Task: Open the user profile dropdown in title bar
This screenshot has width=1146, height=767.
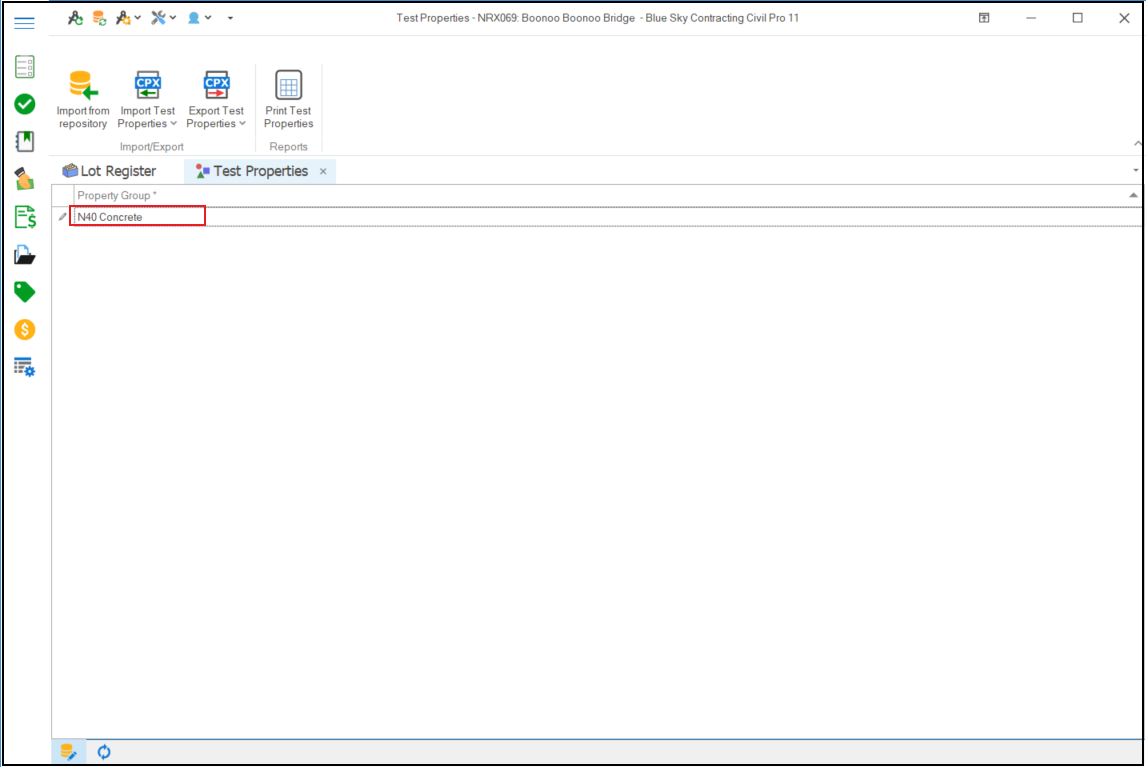Action: pos(199,18)
